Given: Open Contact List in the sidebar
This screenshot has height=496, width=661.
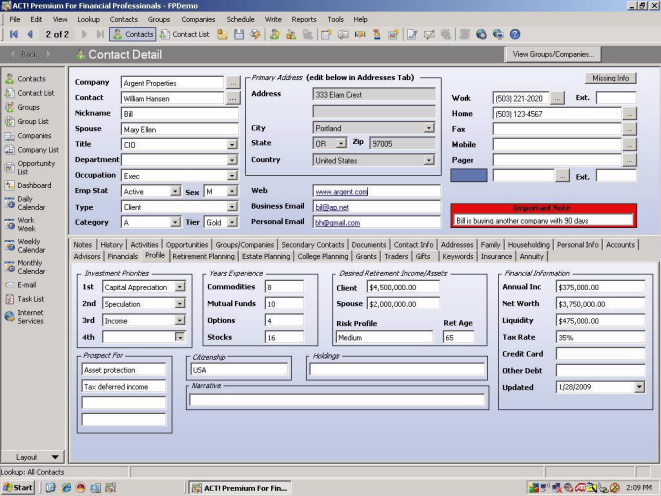Looking at the screenshot, I should (30, 93).
